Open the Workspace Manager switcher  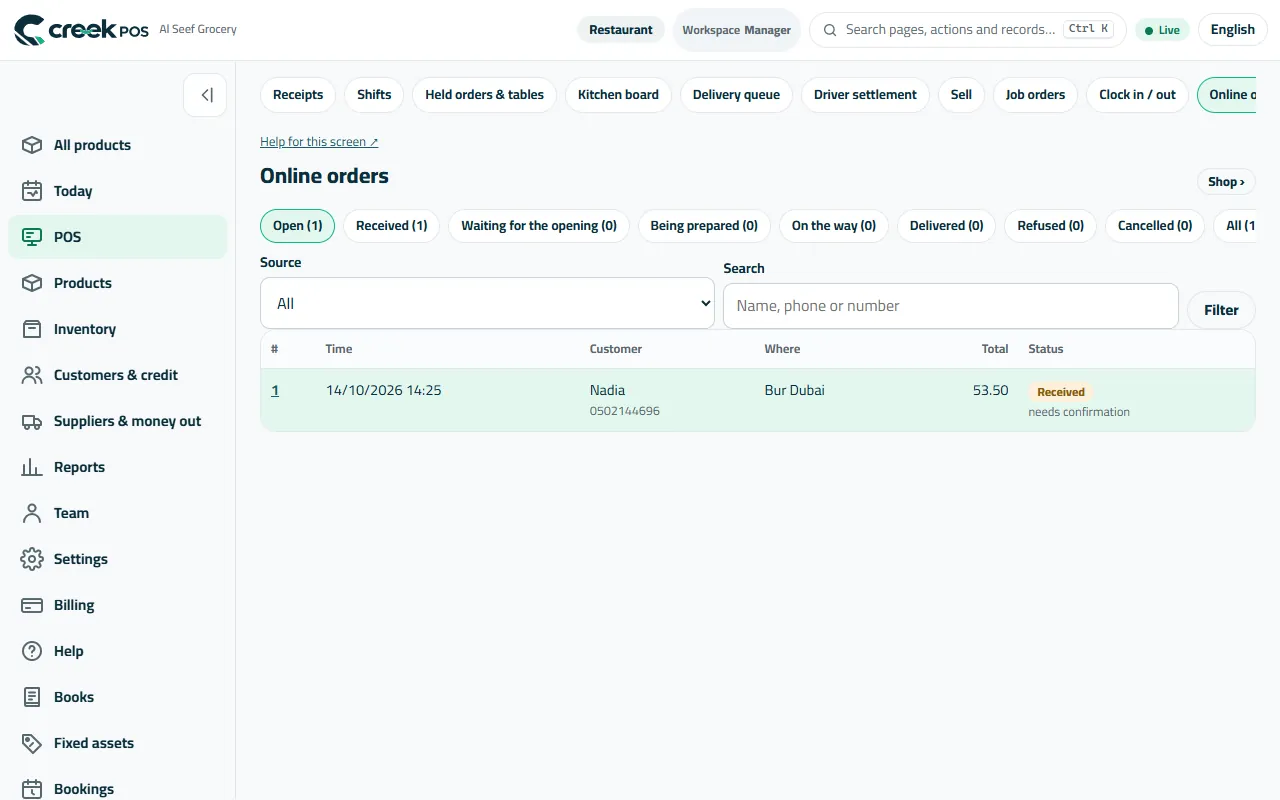pos(736,30)
